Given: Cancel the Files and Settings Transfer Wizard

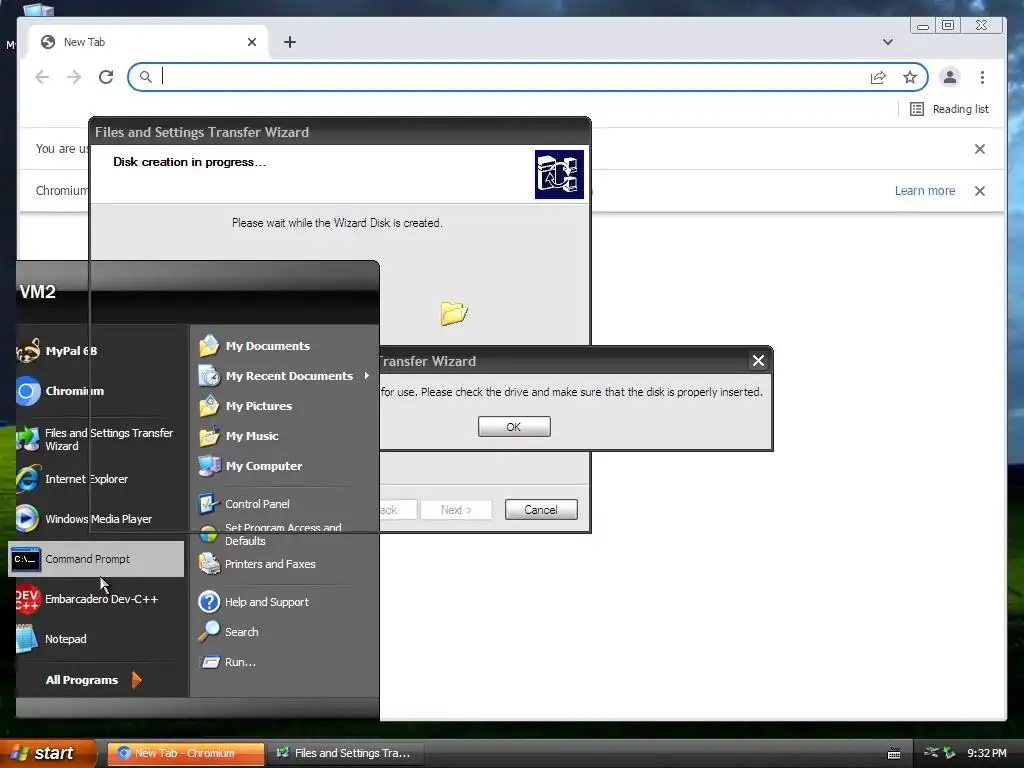Looking at the screenshot, I should click(x=541, y=509).
